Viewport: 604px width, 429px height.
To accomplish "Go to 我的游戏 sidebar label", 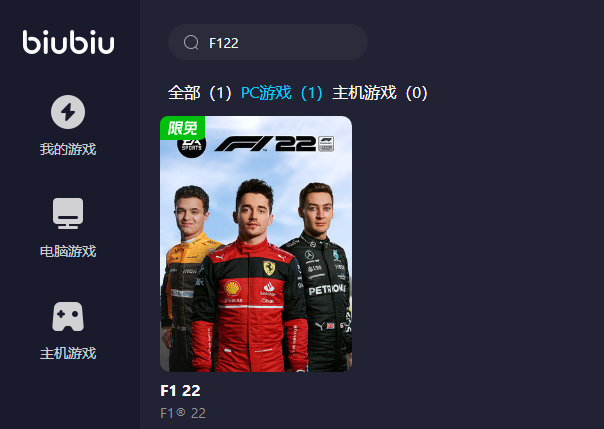I will click(68, 149).
